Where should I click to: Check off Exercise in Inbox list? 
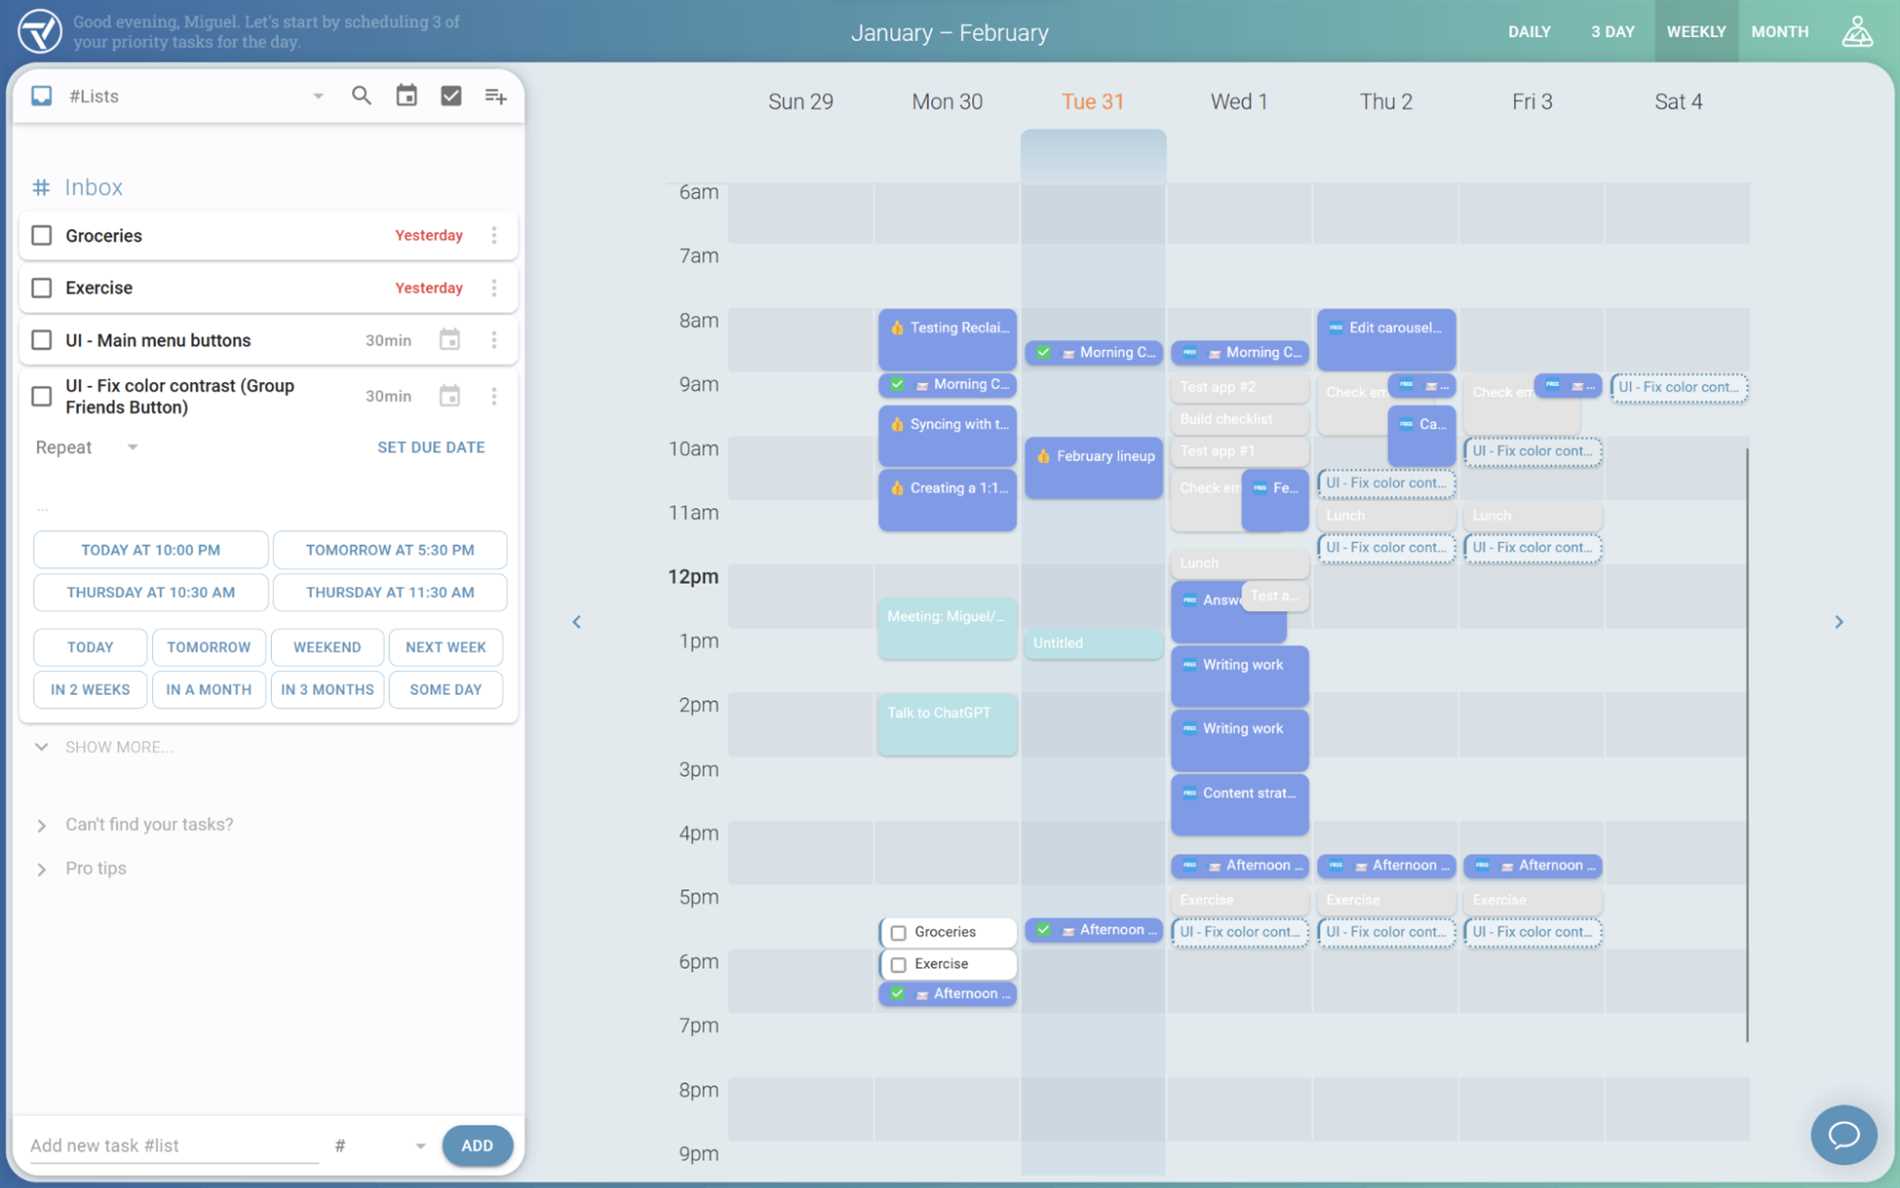41,288
